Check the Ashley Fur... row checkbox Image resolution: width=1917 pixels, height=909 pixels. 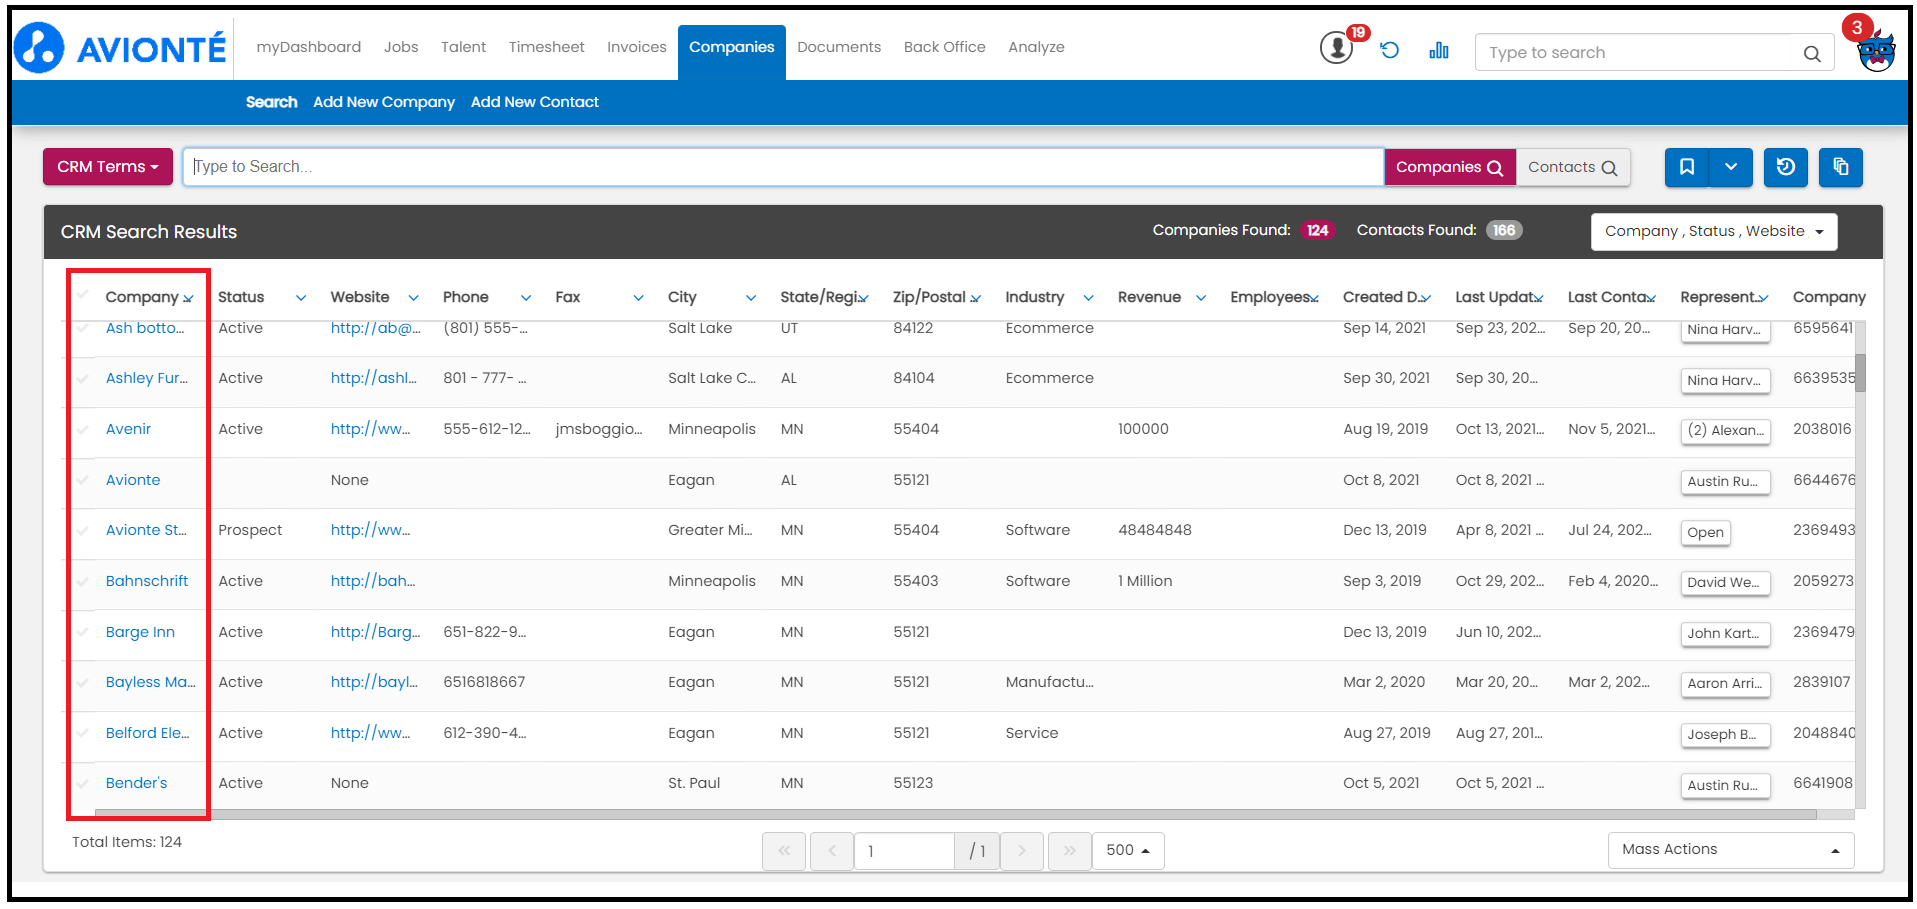(83, 378)
